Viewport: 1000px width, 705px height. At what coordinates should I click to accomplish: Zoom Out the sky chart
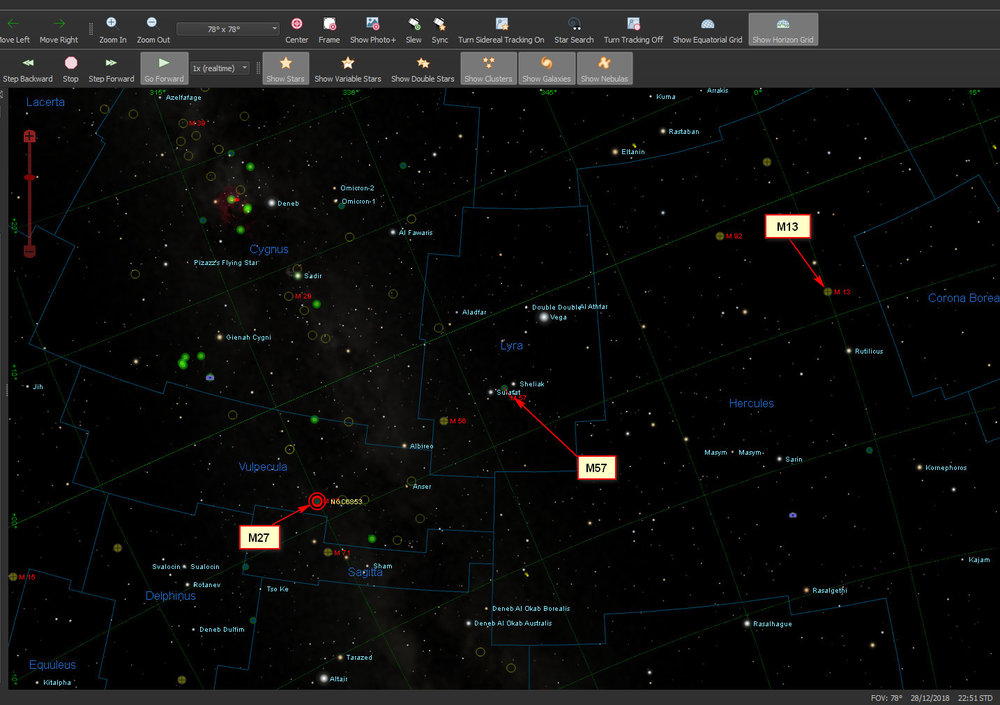click(x=153, y=30)
